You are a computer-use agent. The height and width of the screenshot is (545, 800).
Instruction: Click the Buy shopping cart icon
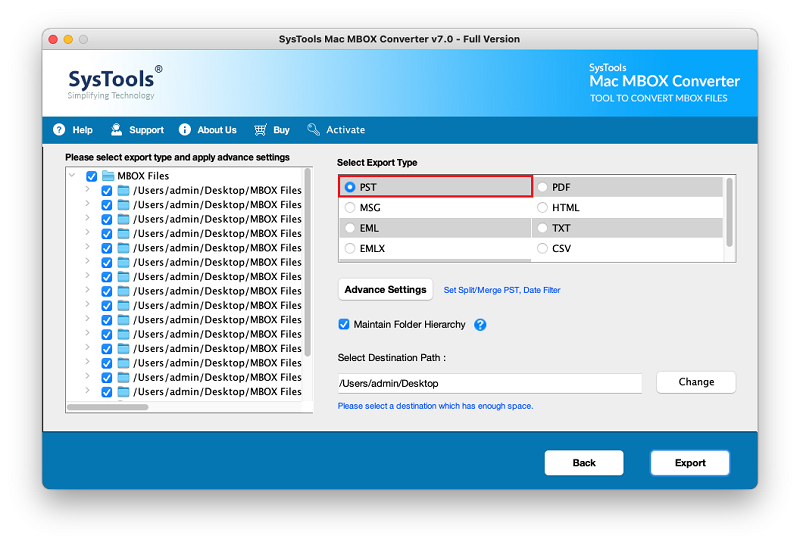coord(260,130)
